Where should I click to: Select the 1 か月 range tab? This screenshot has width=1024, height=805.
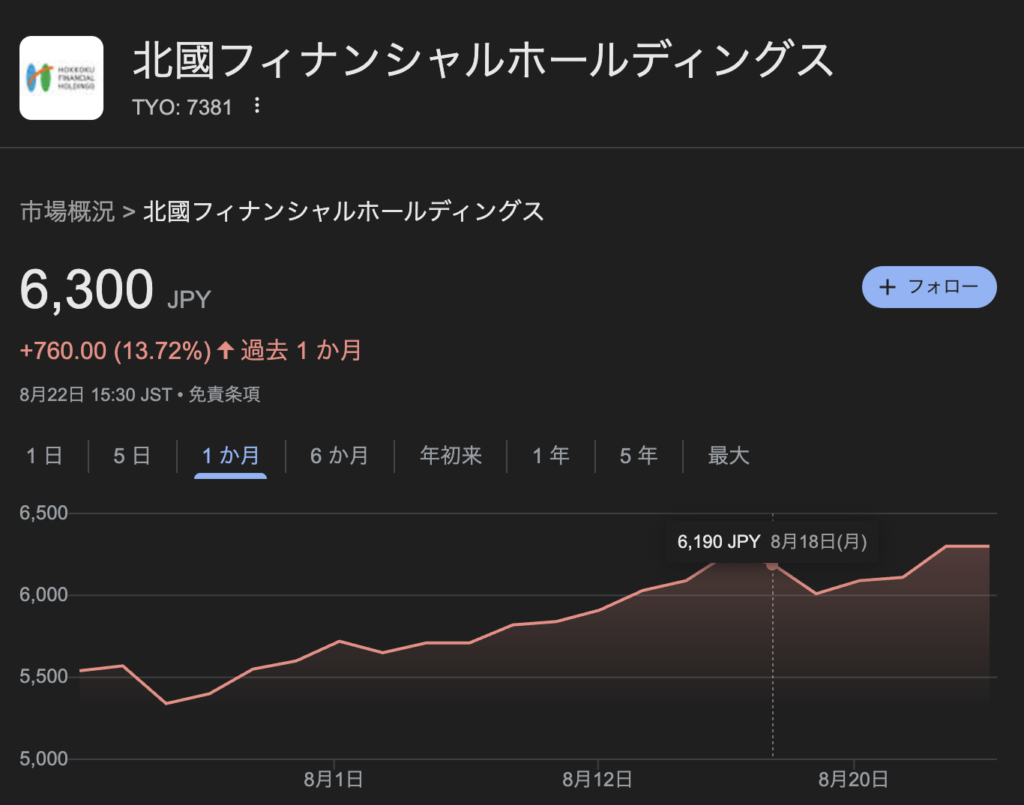pyautogui.click(x=231, y=456)
